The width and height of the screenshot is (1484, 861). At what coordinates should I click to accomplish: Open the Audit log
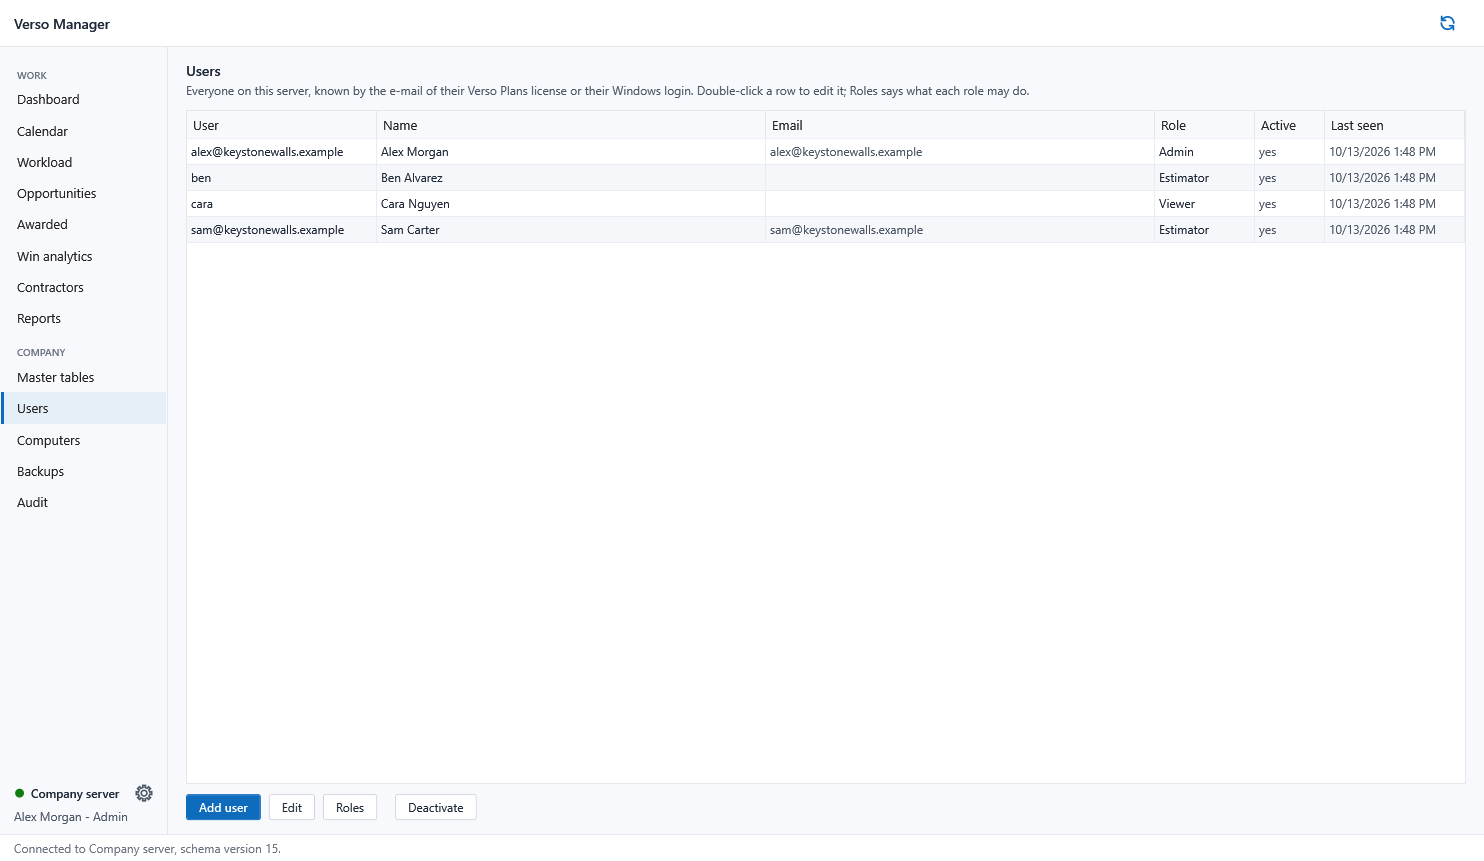pos(84,502)
